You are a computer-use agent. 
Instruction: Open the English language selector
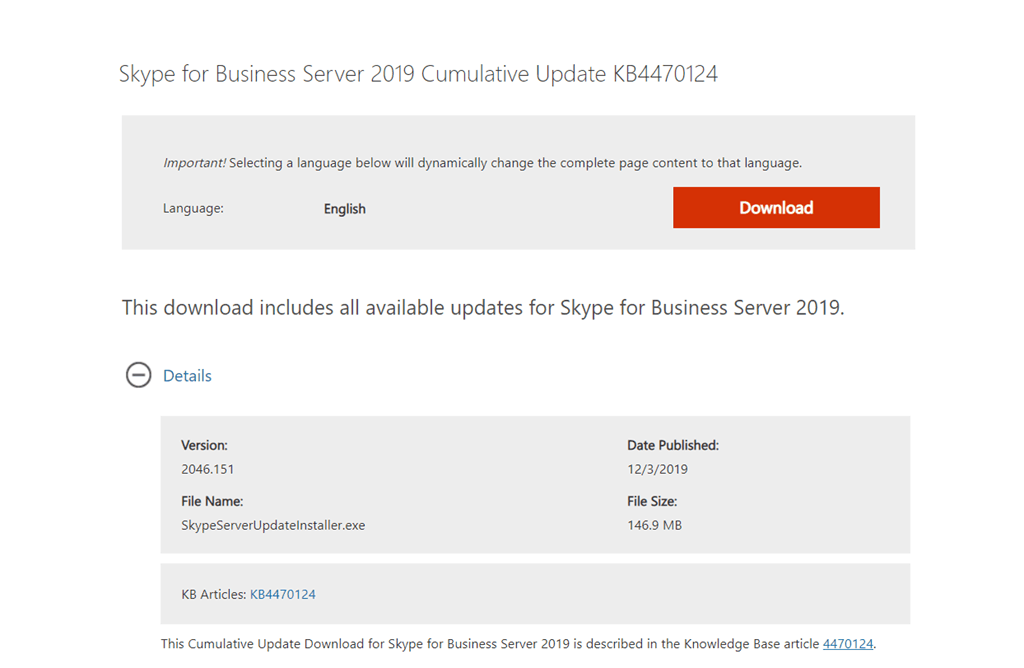point(345,209)
